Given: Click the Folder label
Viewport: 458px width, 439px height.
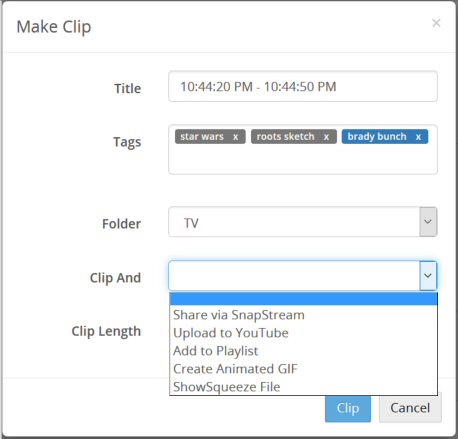Looking at the screenshot, I should [x=121, y=224].
